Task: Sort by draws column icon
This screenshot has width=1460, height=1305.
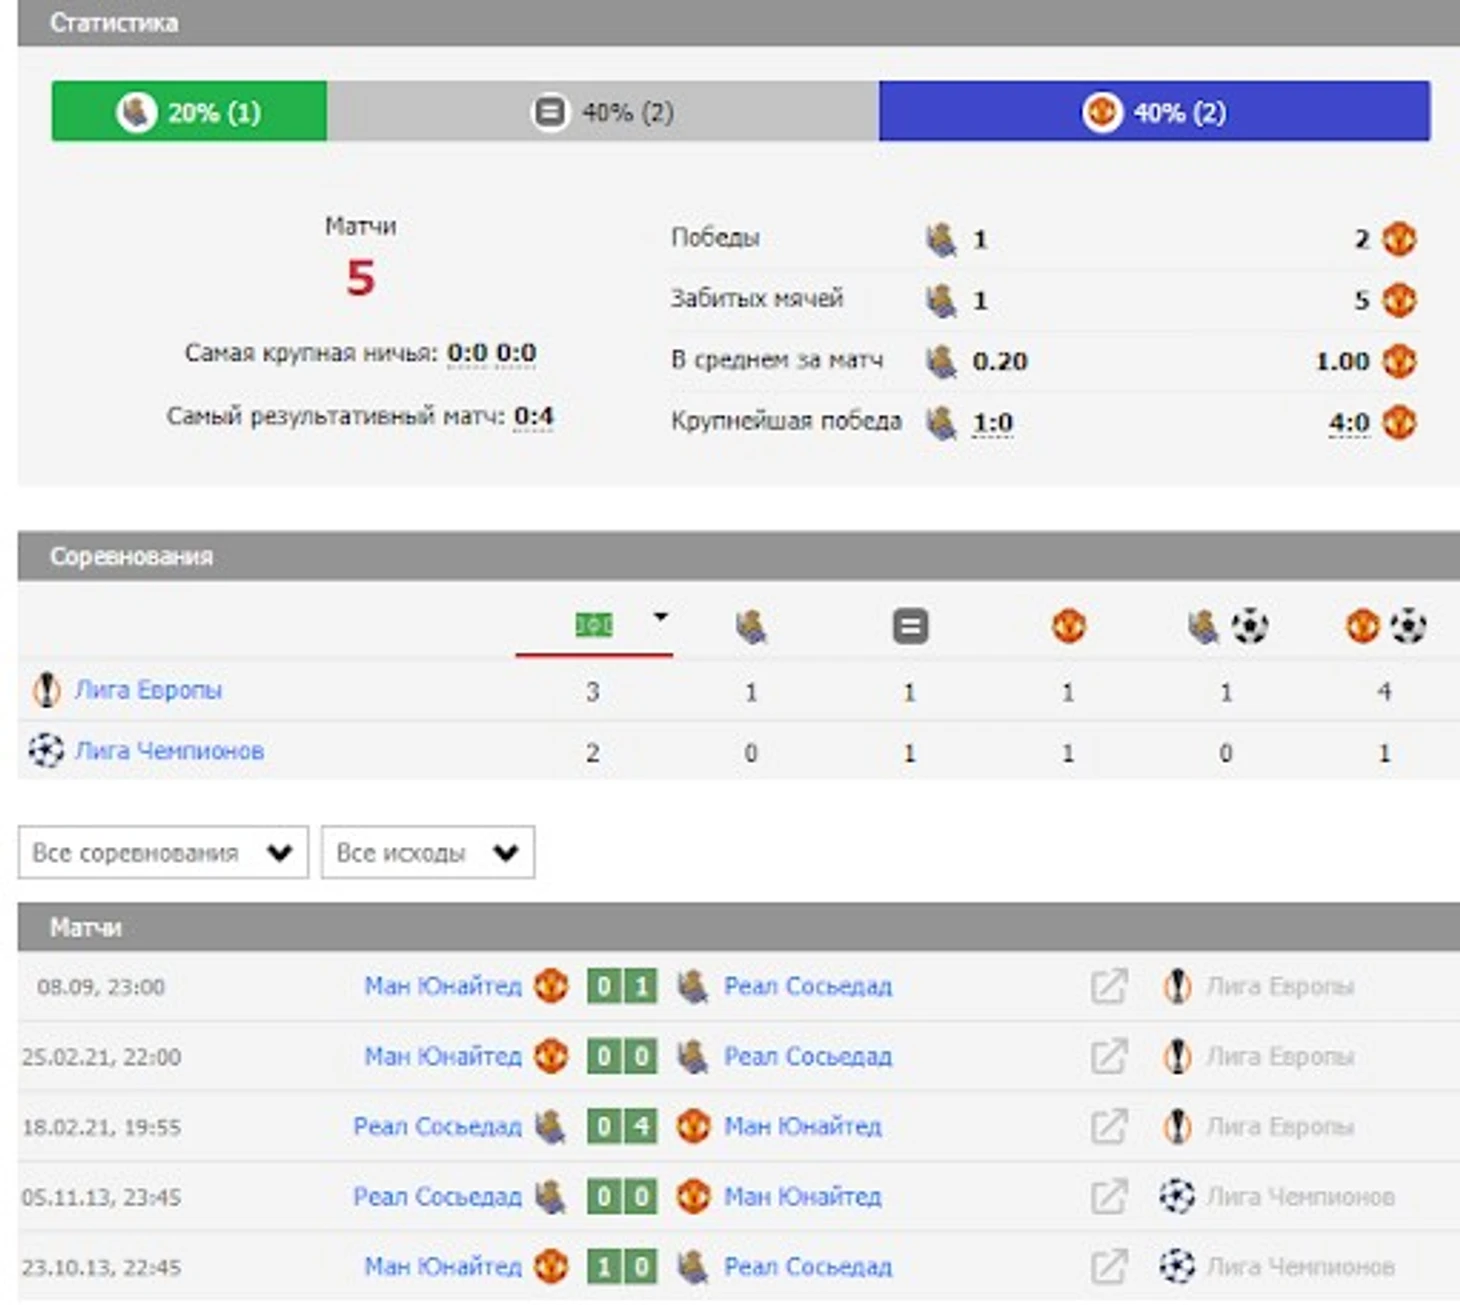Action: [x=910, y=627]
